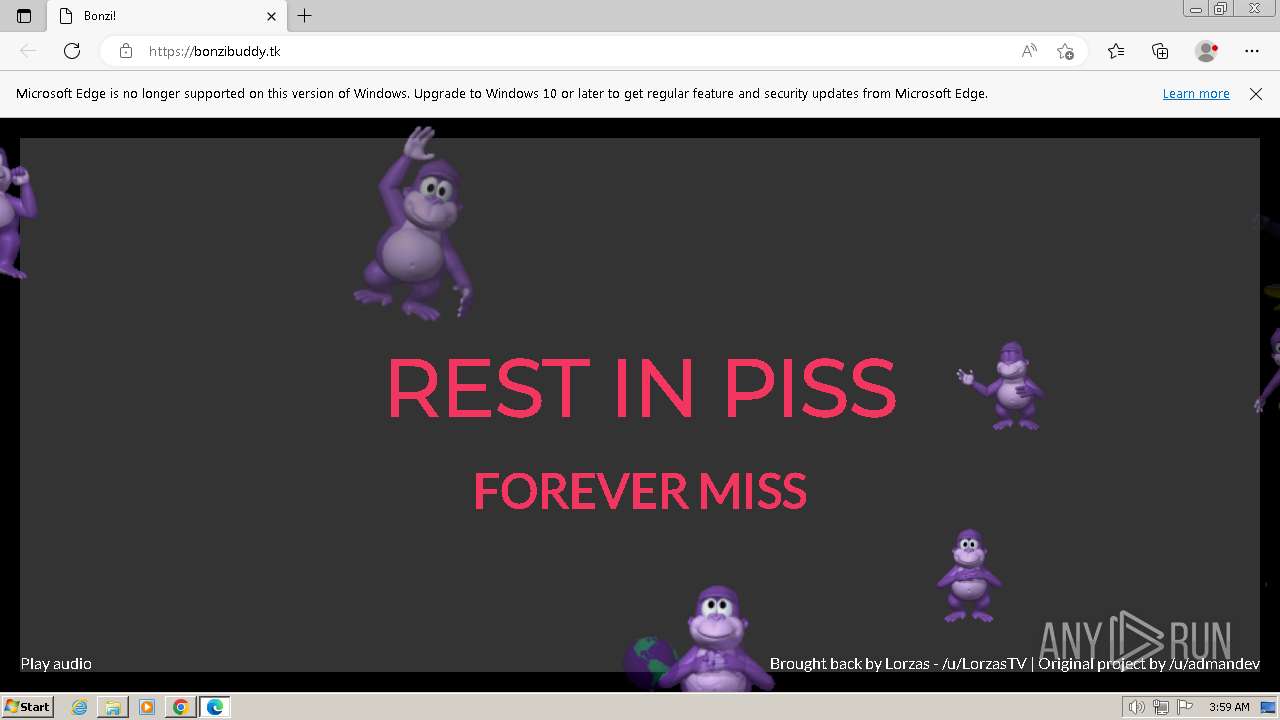Refresh the bonzibuddy.tk page
Screen dimensions: 1280x720
72,51
